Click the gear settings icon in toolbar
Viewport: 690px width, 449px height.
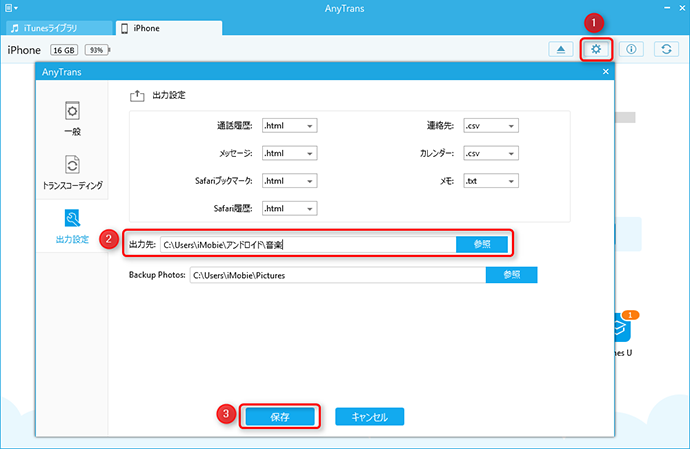(596, 49)
